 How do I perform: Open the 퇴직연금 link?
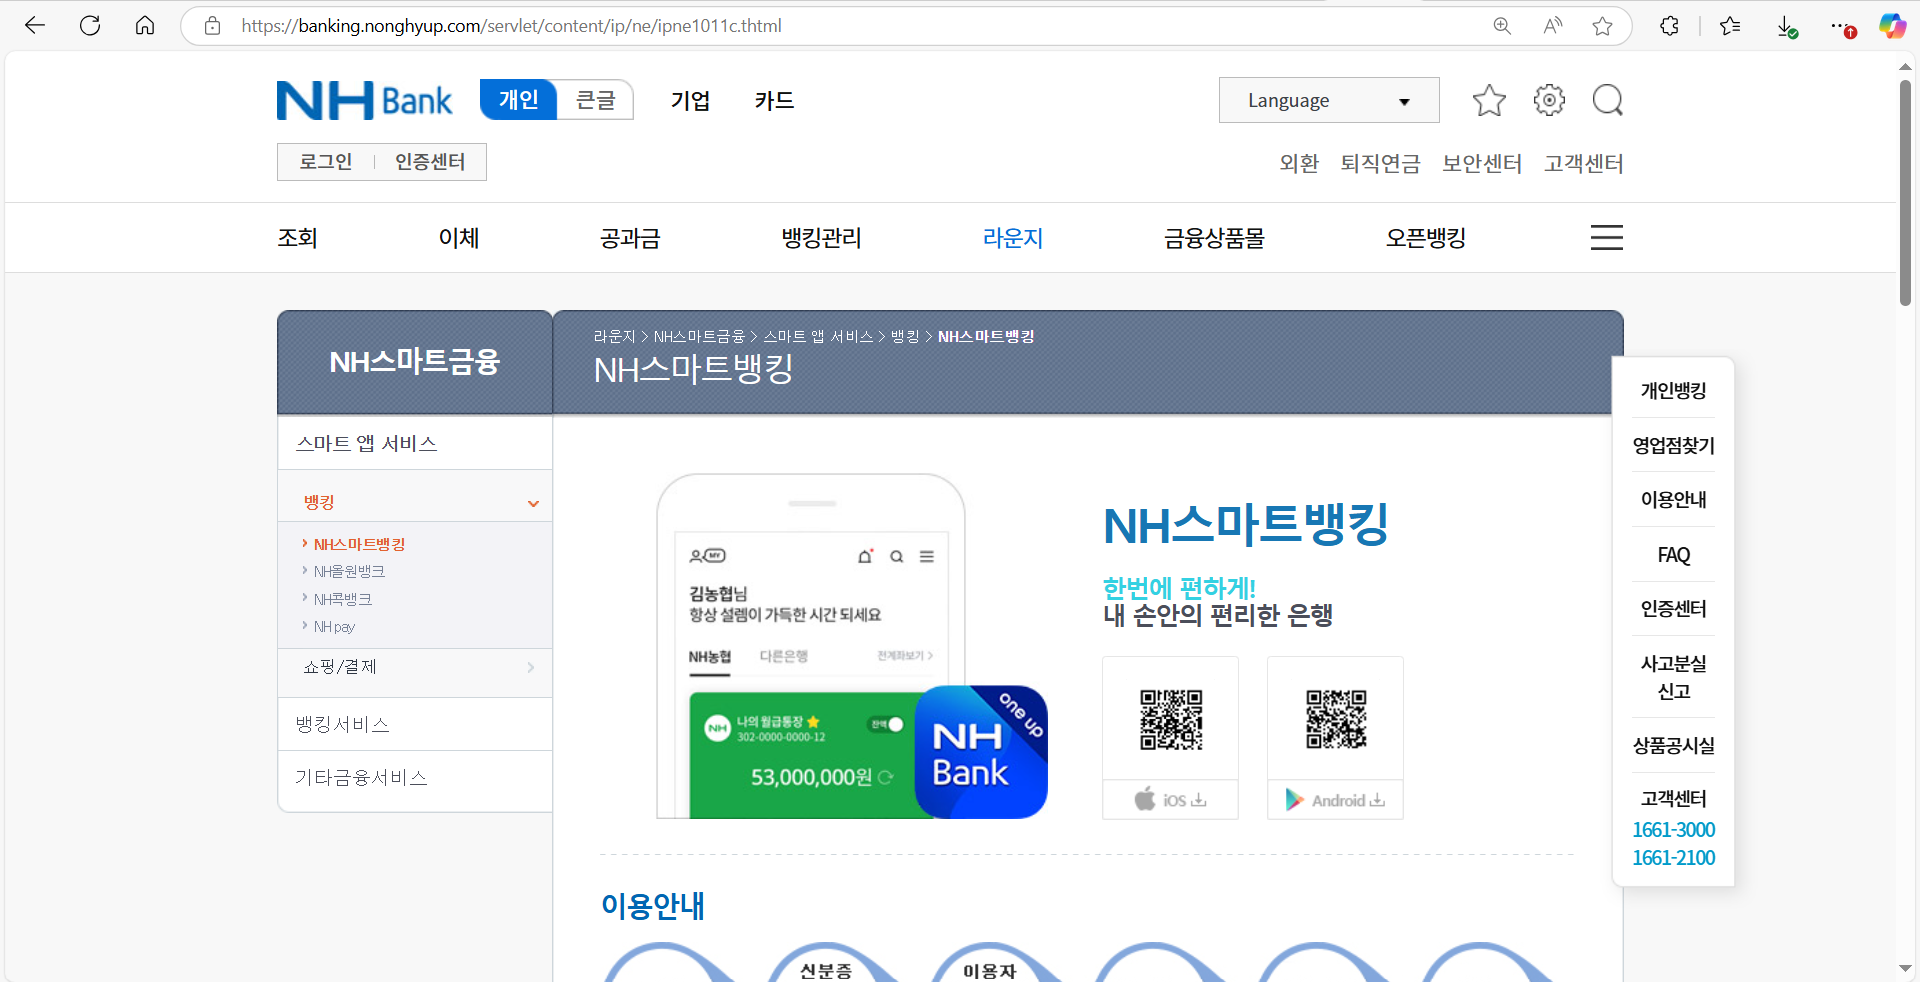pyautogui.click(x=1380, y=163)
